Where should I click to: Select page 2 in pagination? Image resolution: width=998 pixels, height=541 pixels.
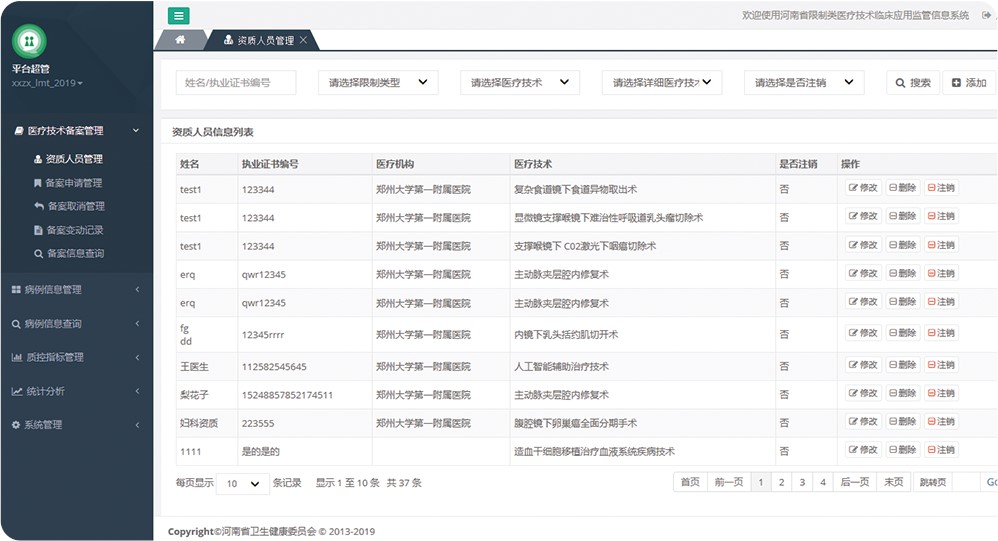[x=782, y=482]
